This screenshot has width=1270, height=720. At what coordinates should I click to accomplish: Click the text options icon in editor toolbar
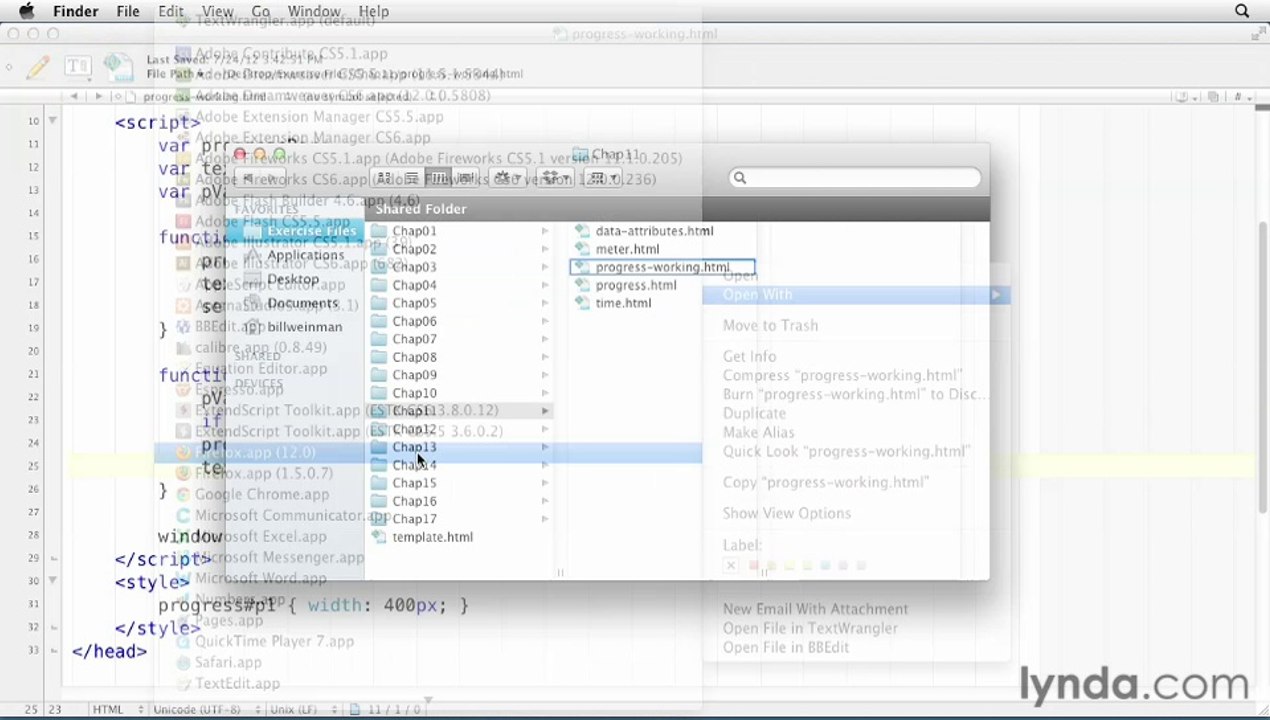tap(77, 67)
